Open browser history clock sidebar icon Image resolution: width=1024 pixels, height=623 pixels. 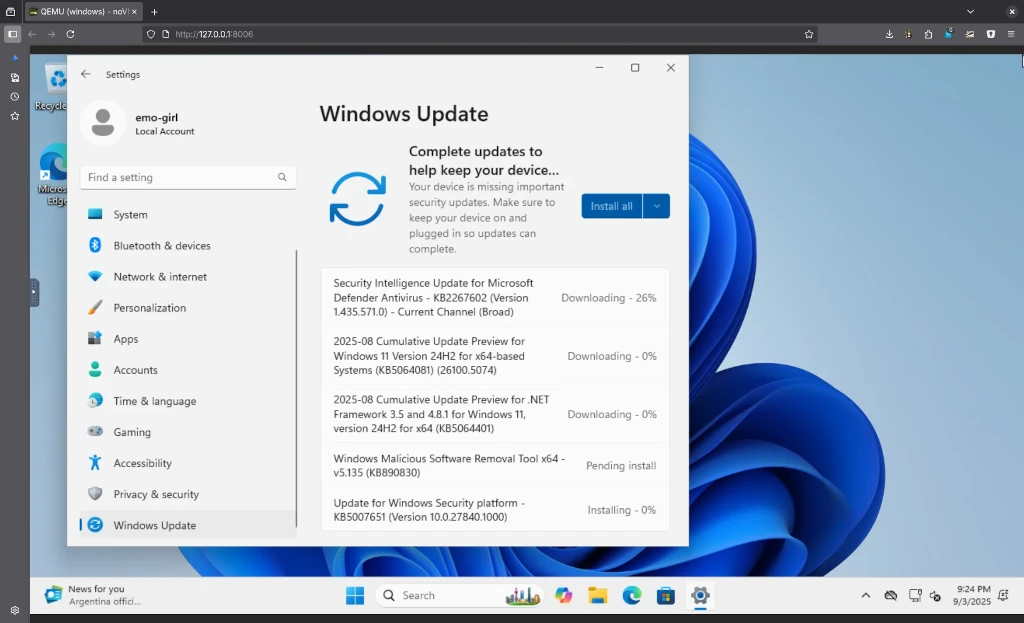14,97
